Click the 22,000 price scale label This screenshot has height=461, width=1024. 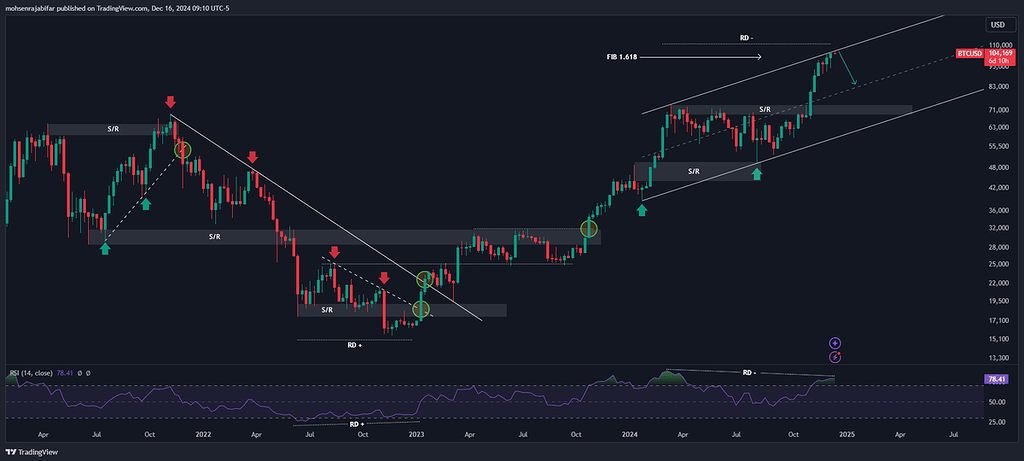tap(1000, 283)
